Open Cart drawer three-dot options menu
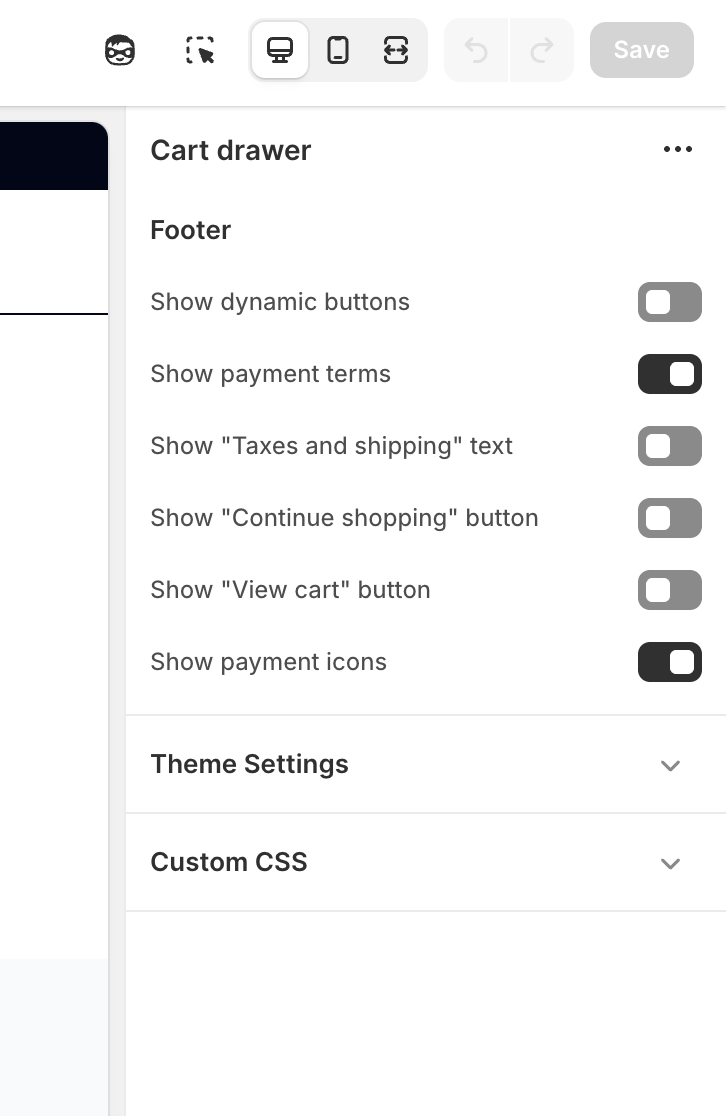The height and width of the screenshot is (1116, 726). (x=677, y=150)
